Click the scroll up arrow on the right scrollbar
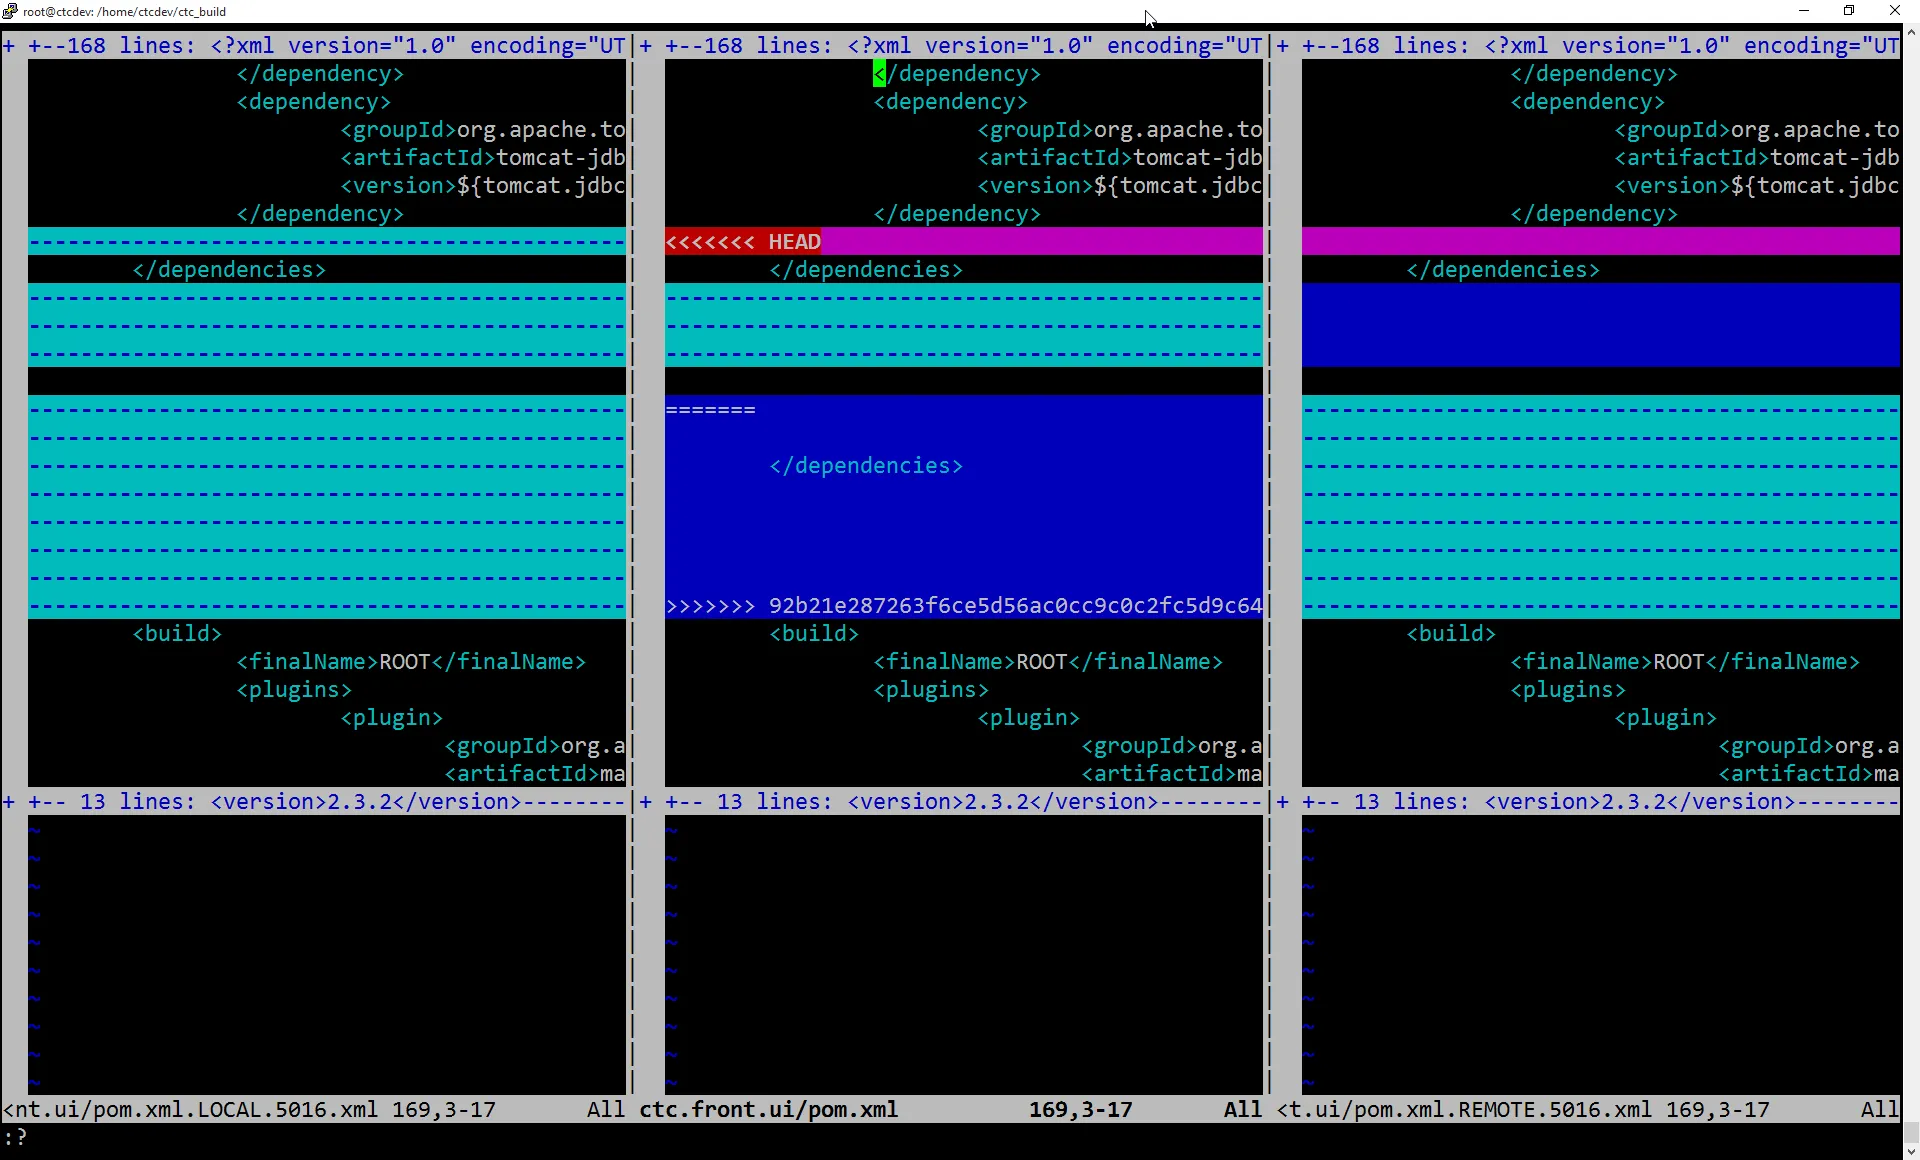1920x1160 pixels. click(x=1911, y=32)
